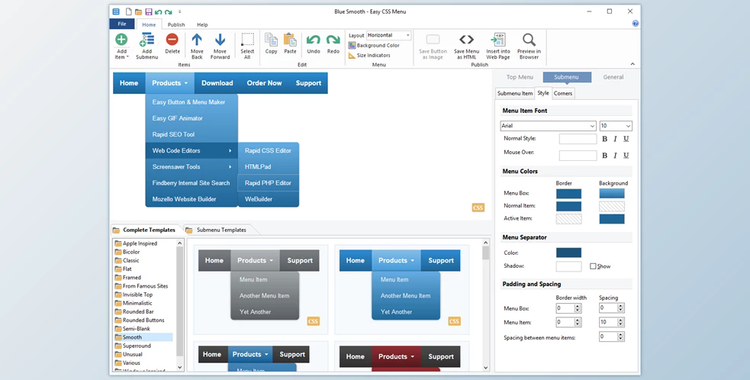Choose the blue smooth template thumbnail

[x=402, y=290]
